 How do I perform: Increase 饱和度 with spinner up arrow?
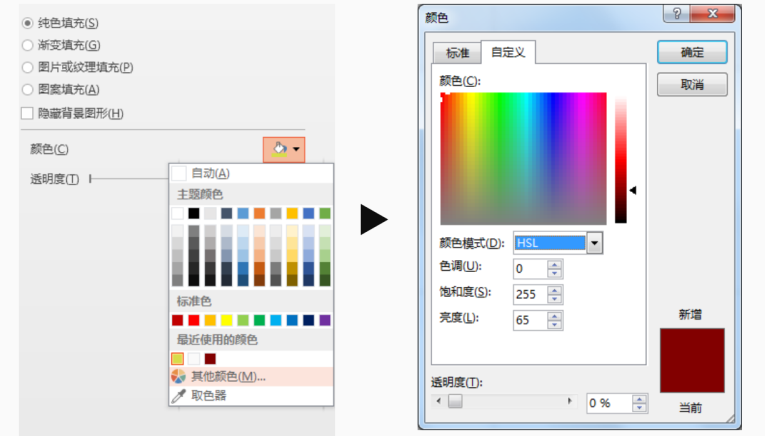(555, 291)
